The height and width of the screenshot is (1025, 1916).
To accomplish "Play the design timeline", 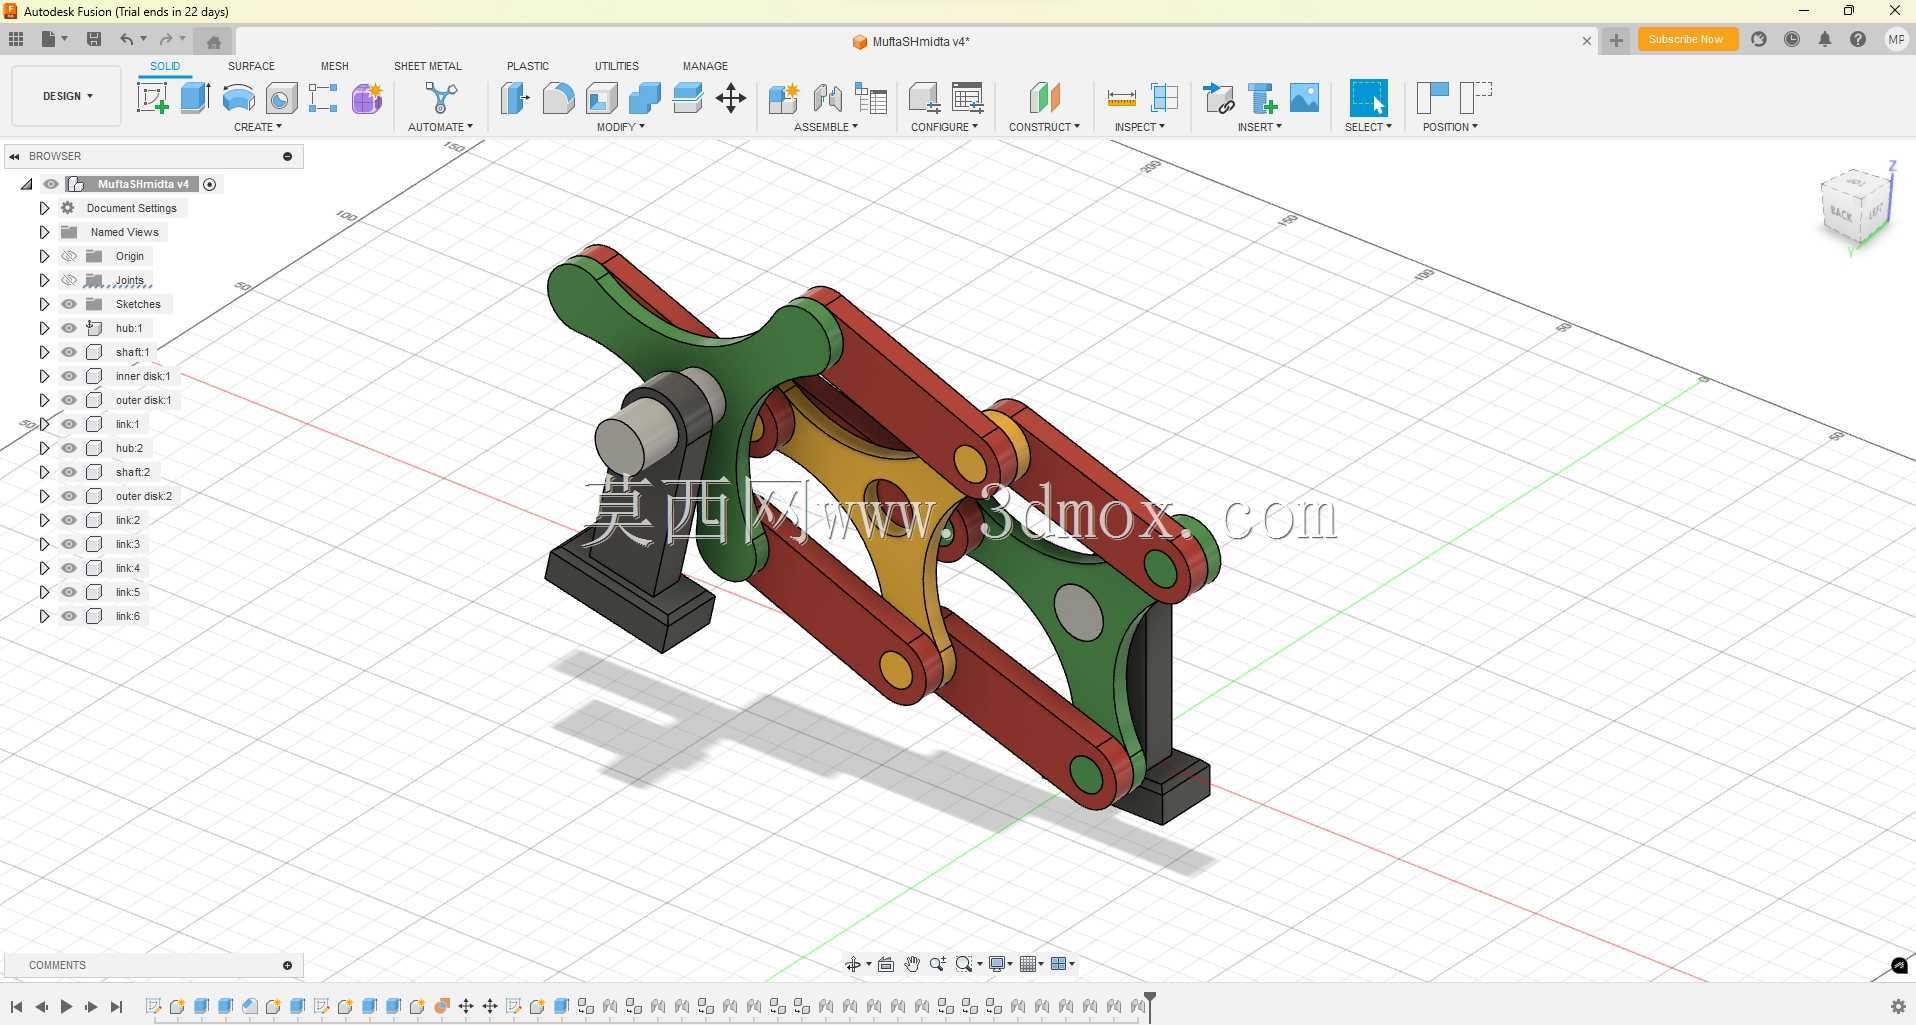I will pyautogui.click(x=66, y=1007).
